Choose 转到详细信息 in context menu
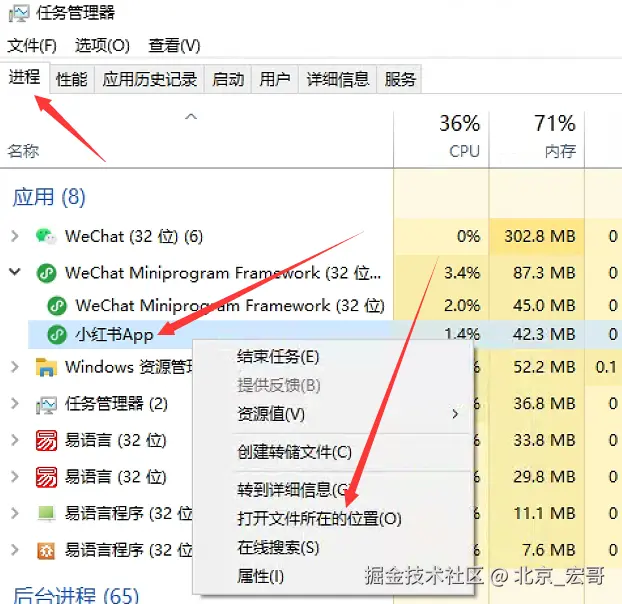Image resolution: width=622 pixels, height=604 pixels. tap(333, 490)
